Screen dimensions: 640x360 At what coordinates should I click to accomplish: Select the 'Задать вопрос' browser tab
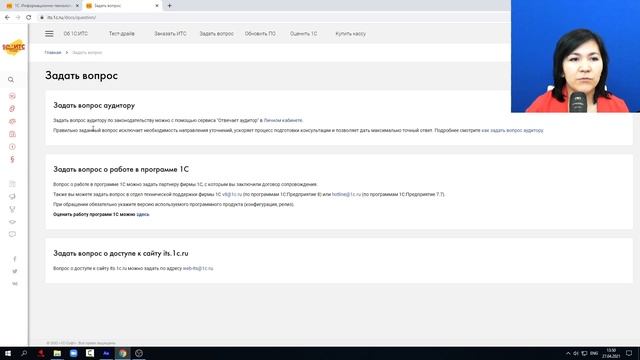[x=122, y=6]
